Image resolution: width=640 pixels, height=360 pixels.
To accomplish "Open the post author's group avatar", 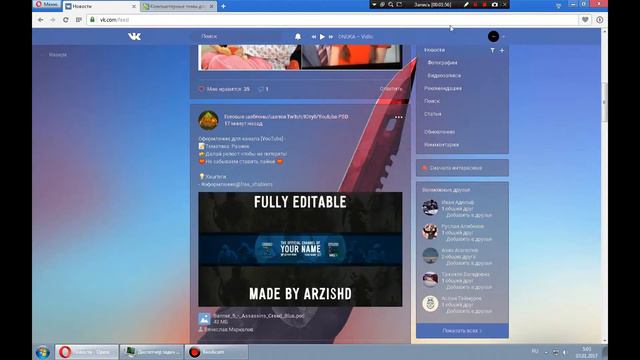I will click(x=208, y=120).
